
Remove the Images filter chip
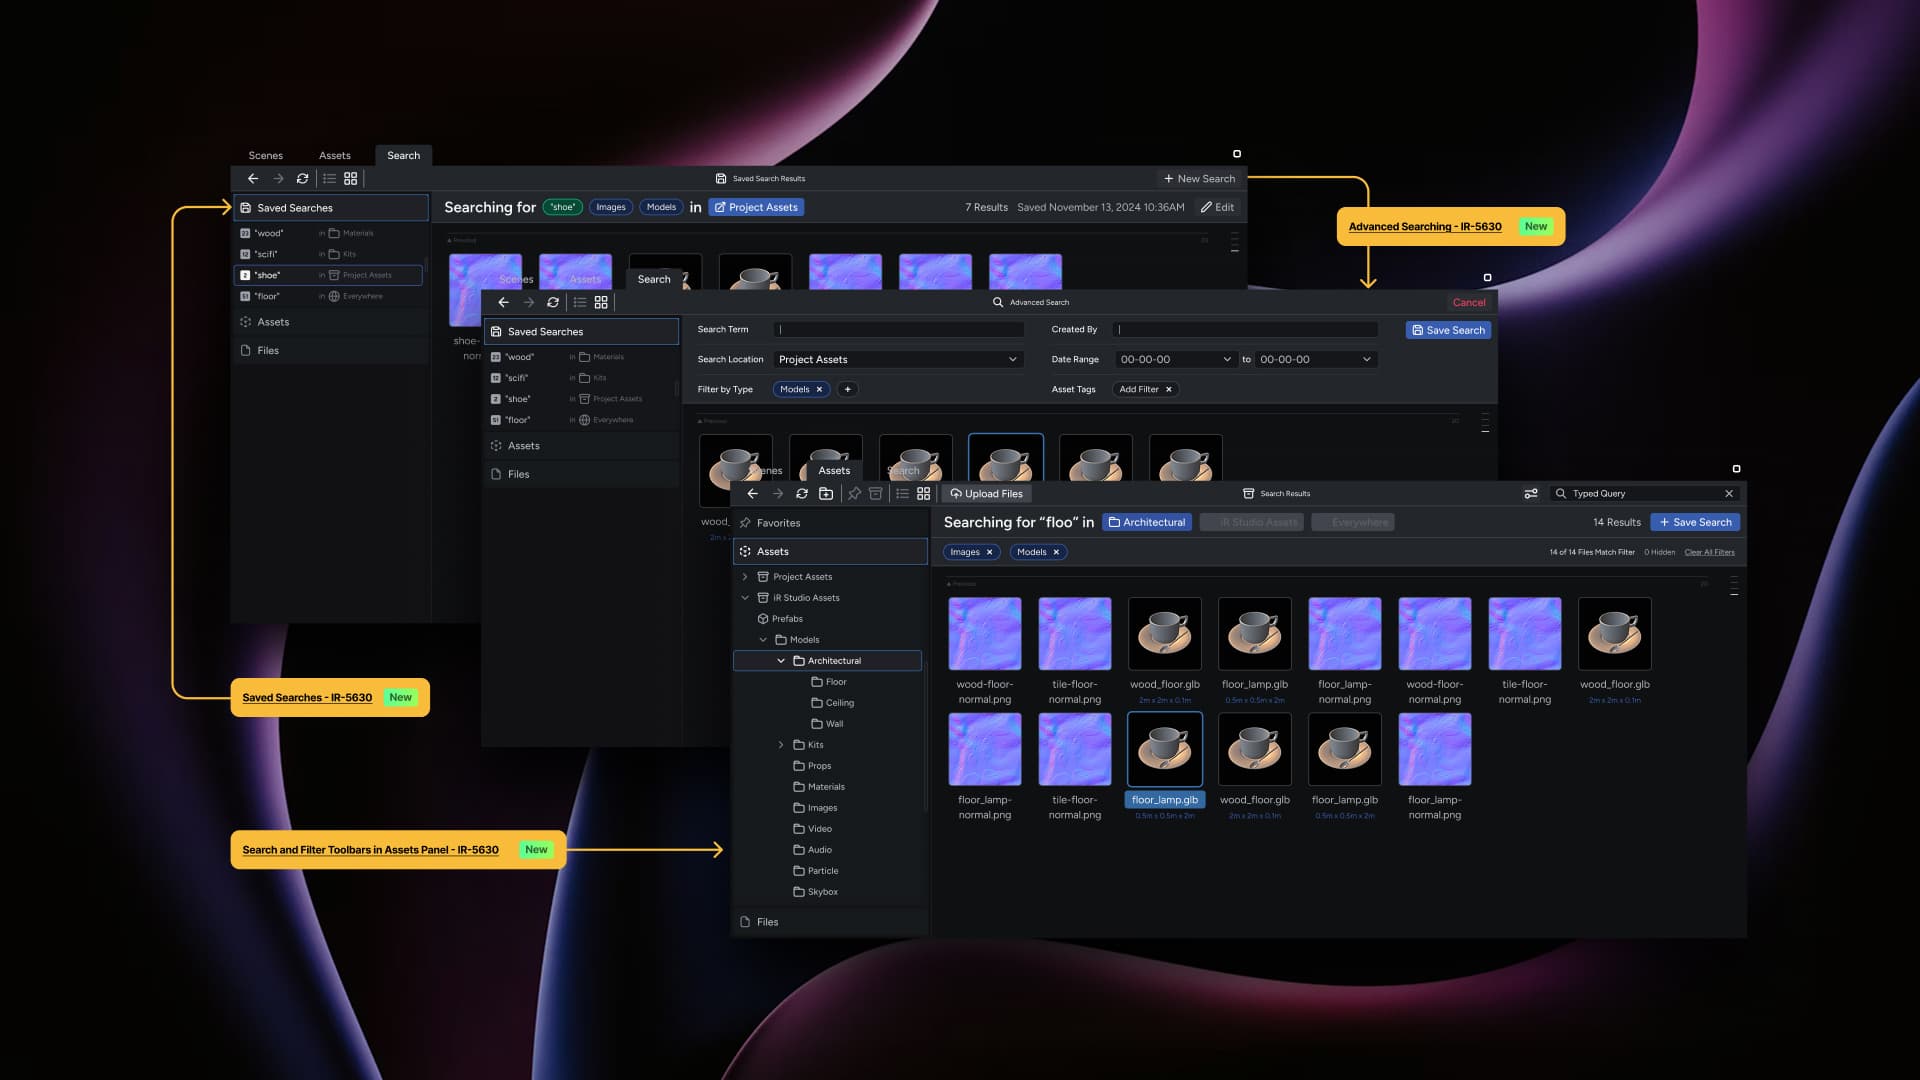click(990, 552)
